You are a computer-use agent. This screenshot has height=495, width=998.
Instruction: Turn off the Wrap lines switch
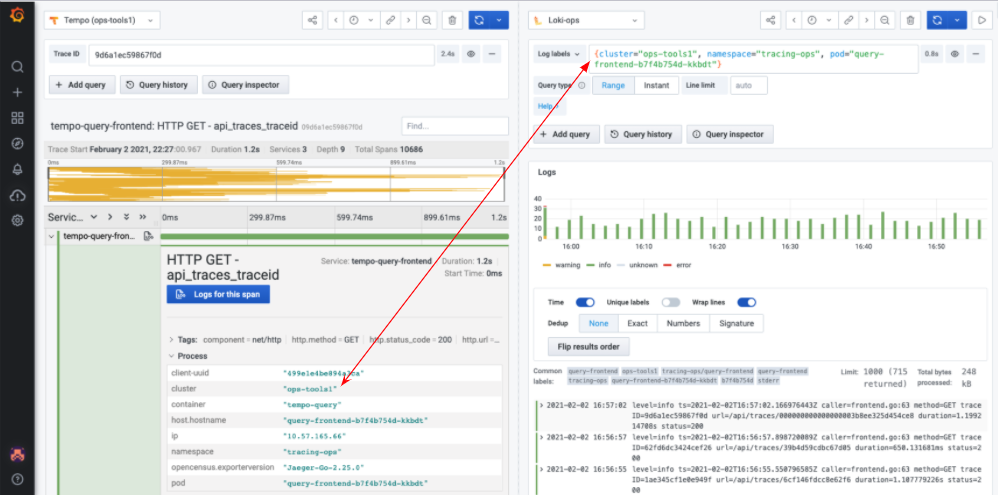[747, 302]
